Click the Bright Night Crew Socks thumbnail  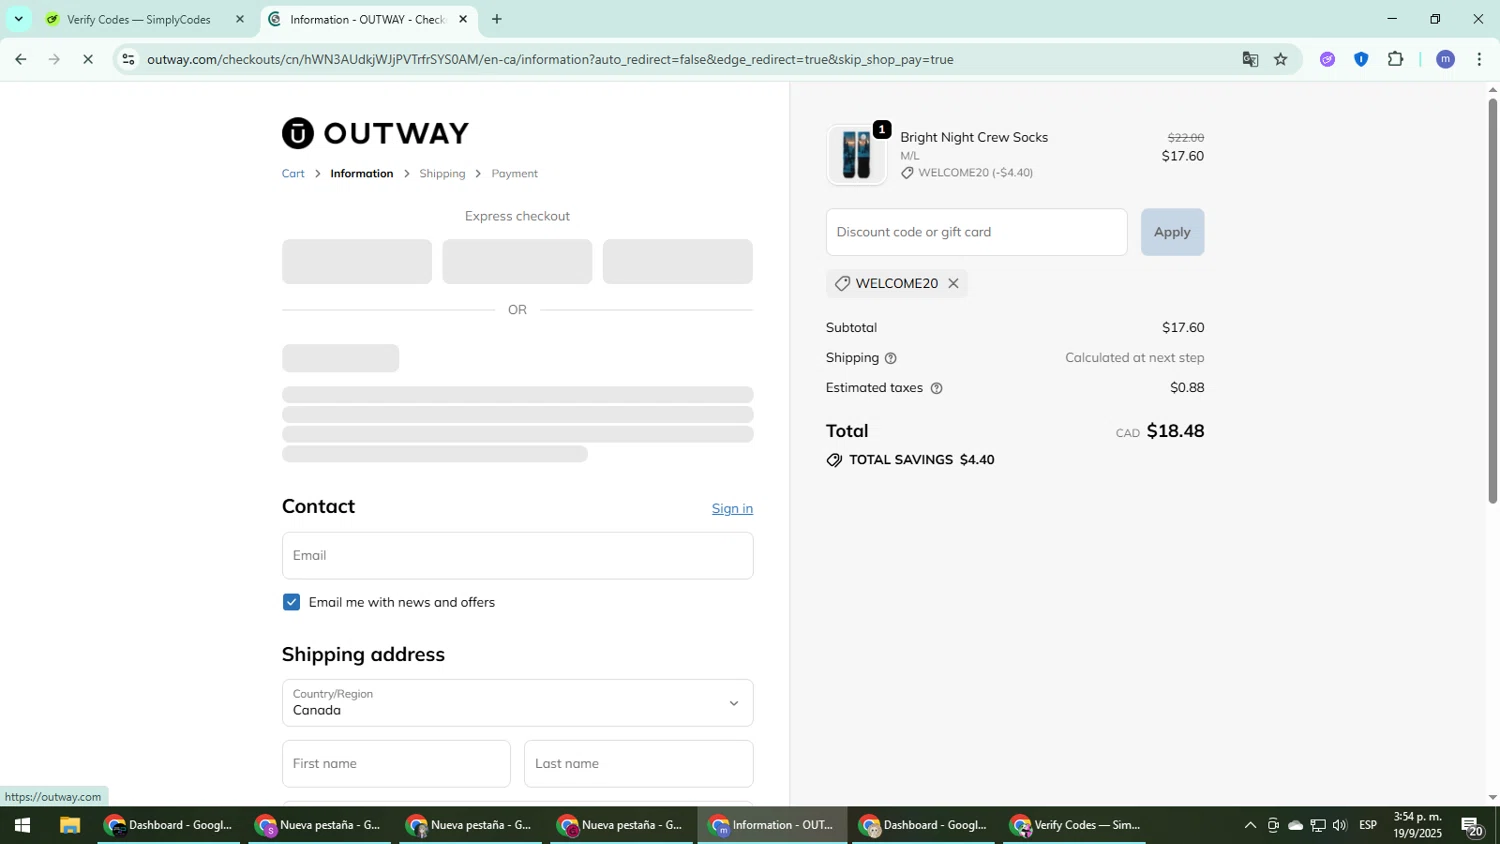pos(856,155)
